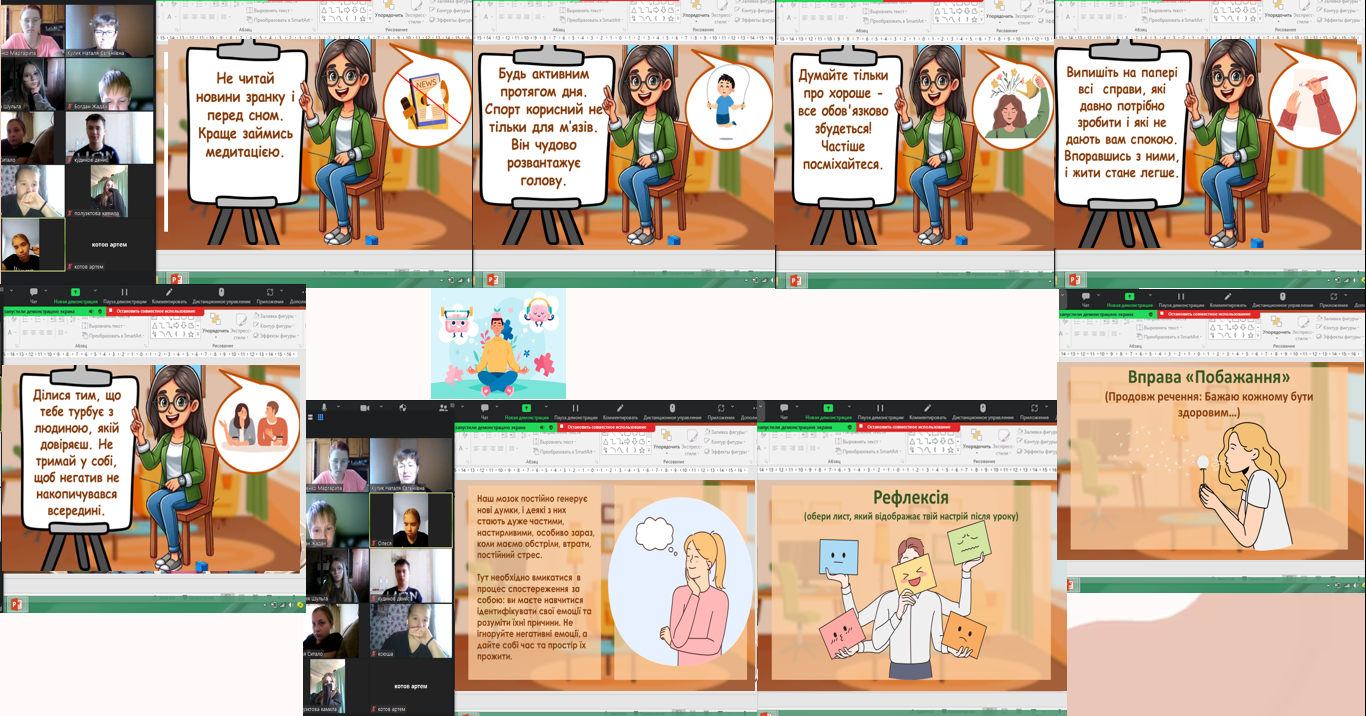Expand chat options arrow above "Ділися тим" slide
Screen dimensions: 1366x716
point(45,292)
